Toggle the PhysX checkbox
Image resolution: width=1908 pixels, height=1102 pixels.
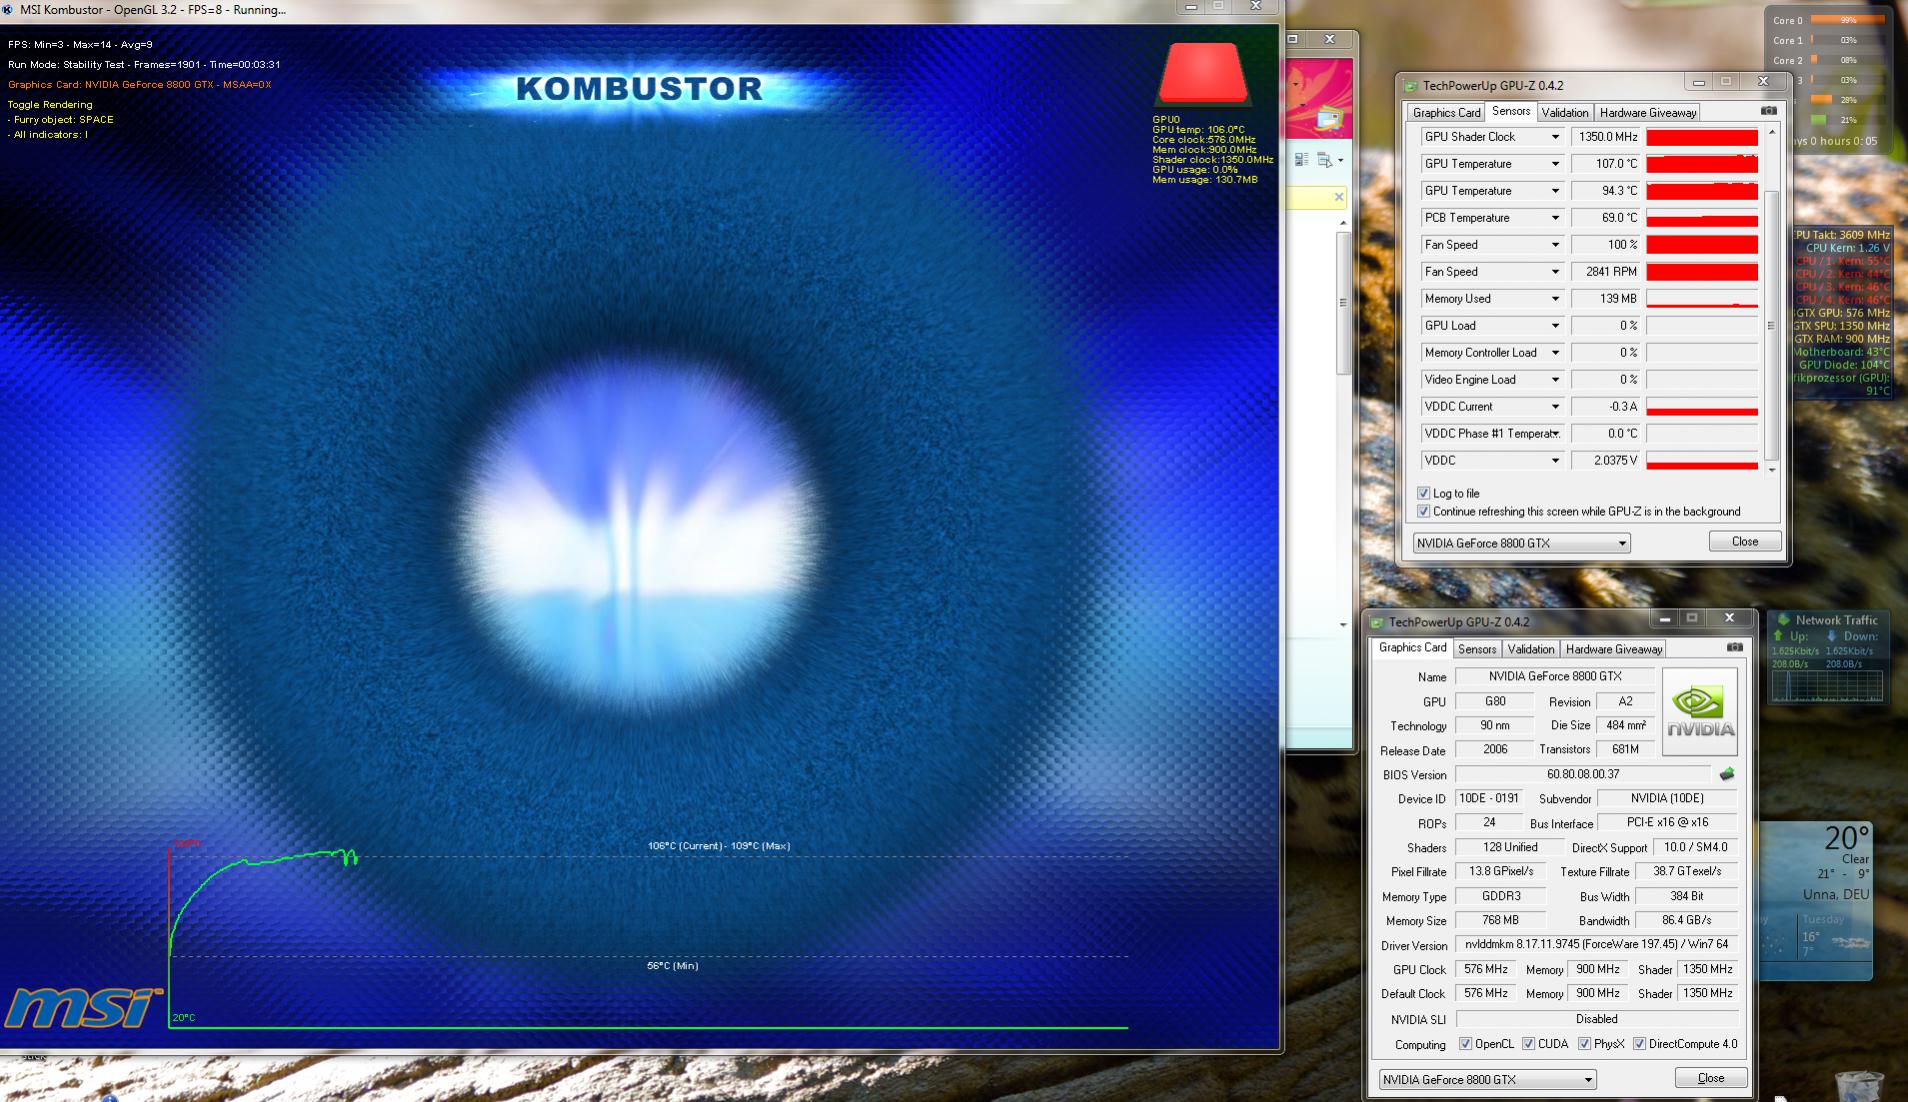pyautogui.click(x=1584, y=1044)
